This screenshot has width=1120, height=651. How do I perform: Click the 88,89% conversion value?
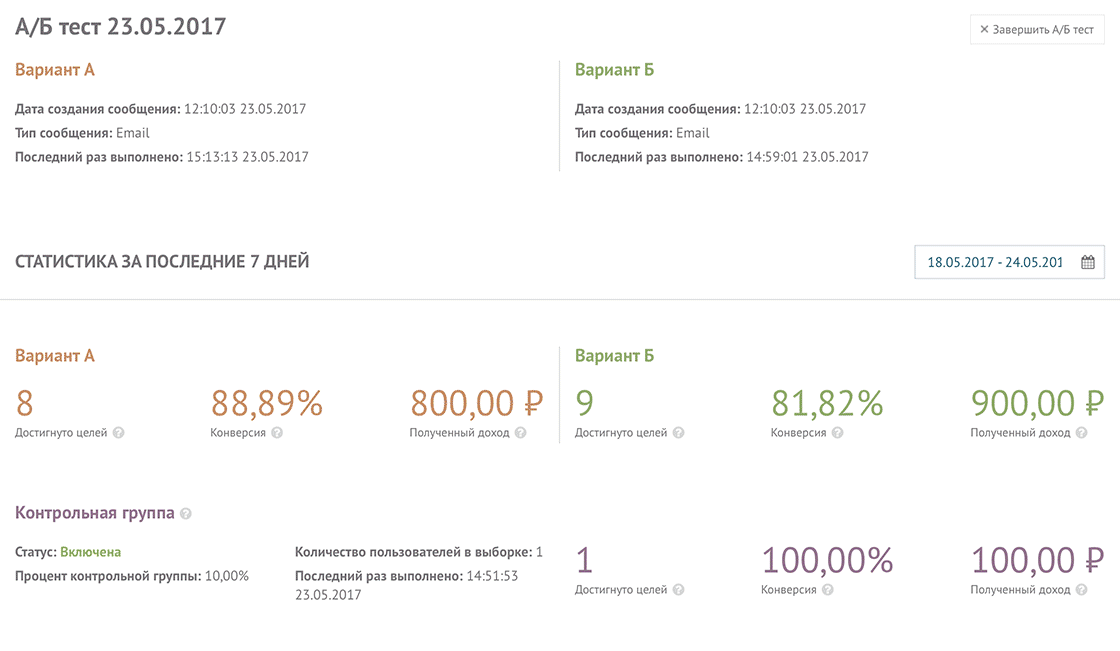(x=267, y=403)
